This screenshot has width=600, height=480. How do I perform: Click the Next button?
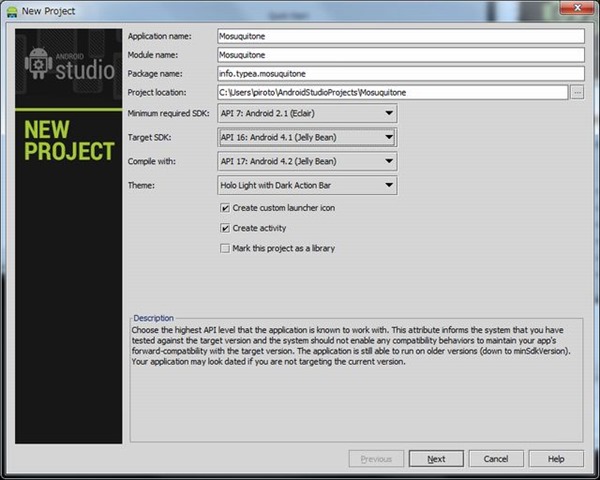435,459
